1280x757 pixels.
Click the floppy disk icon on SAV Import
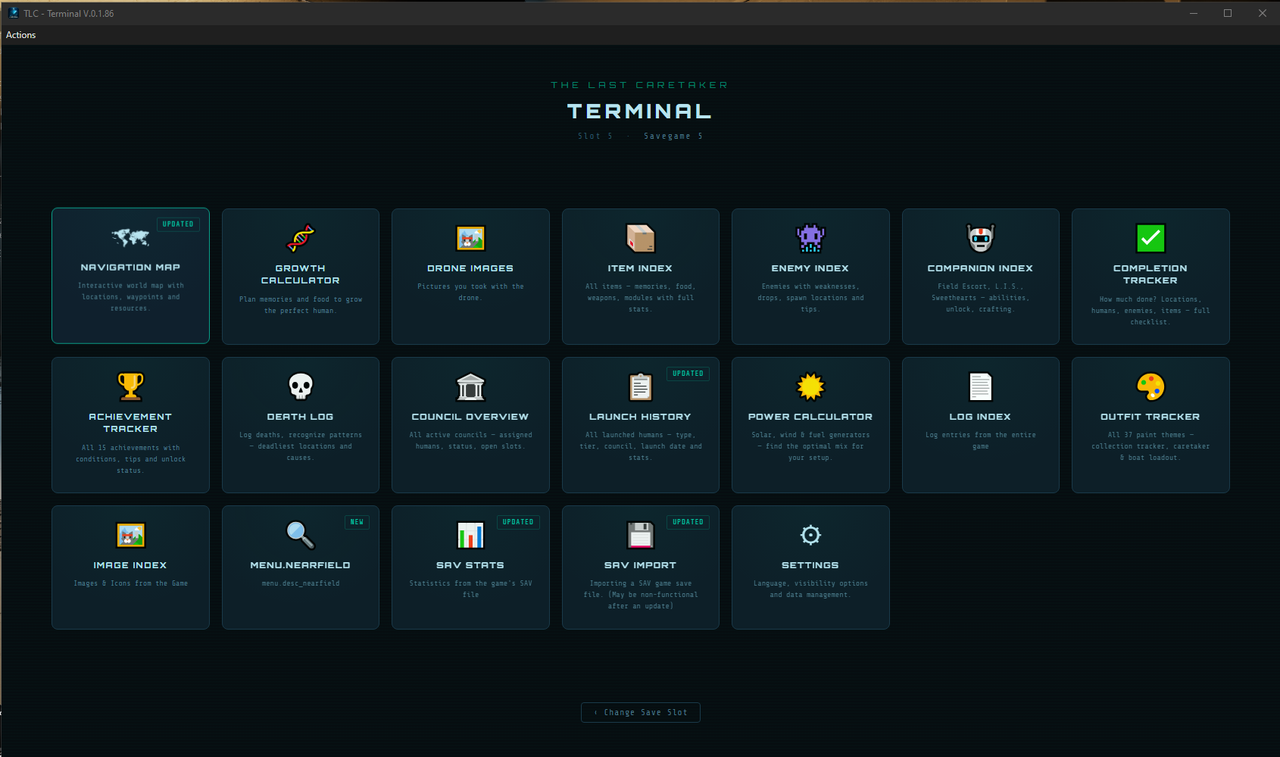pyautogui.click(x=640, y=535)
